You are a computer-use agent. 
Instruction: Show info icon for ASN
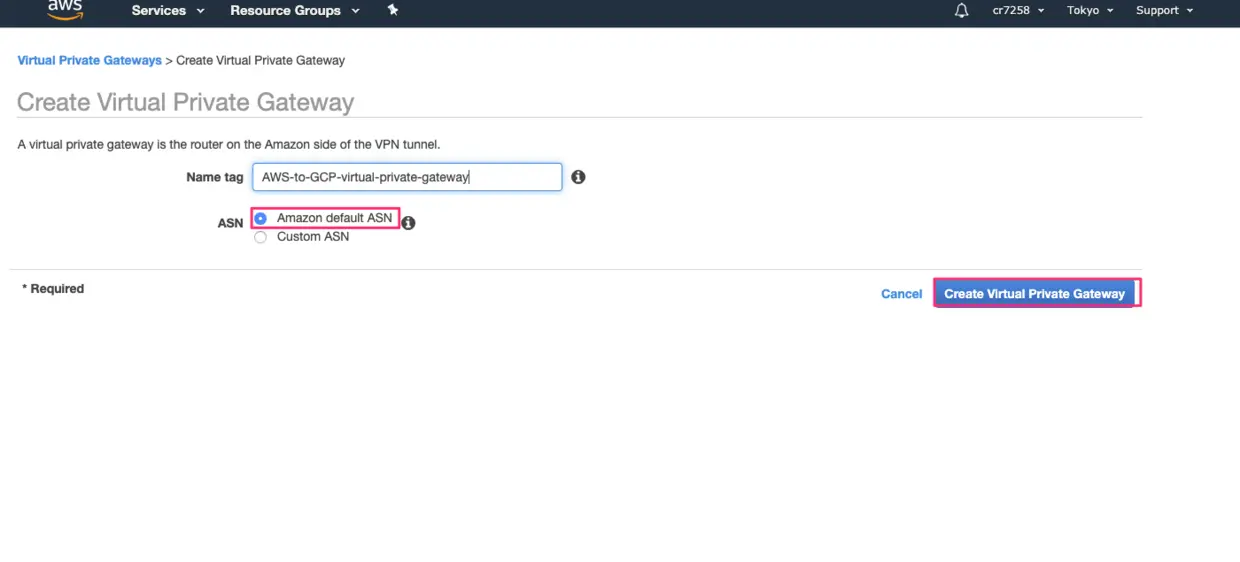[408, 223]
